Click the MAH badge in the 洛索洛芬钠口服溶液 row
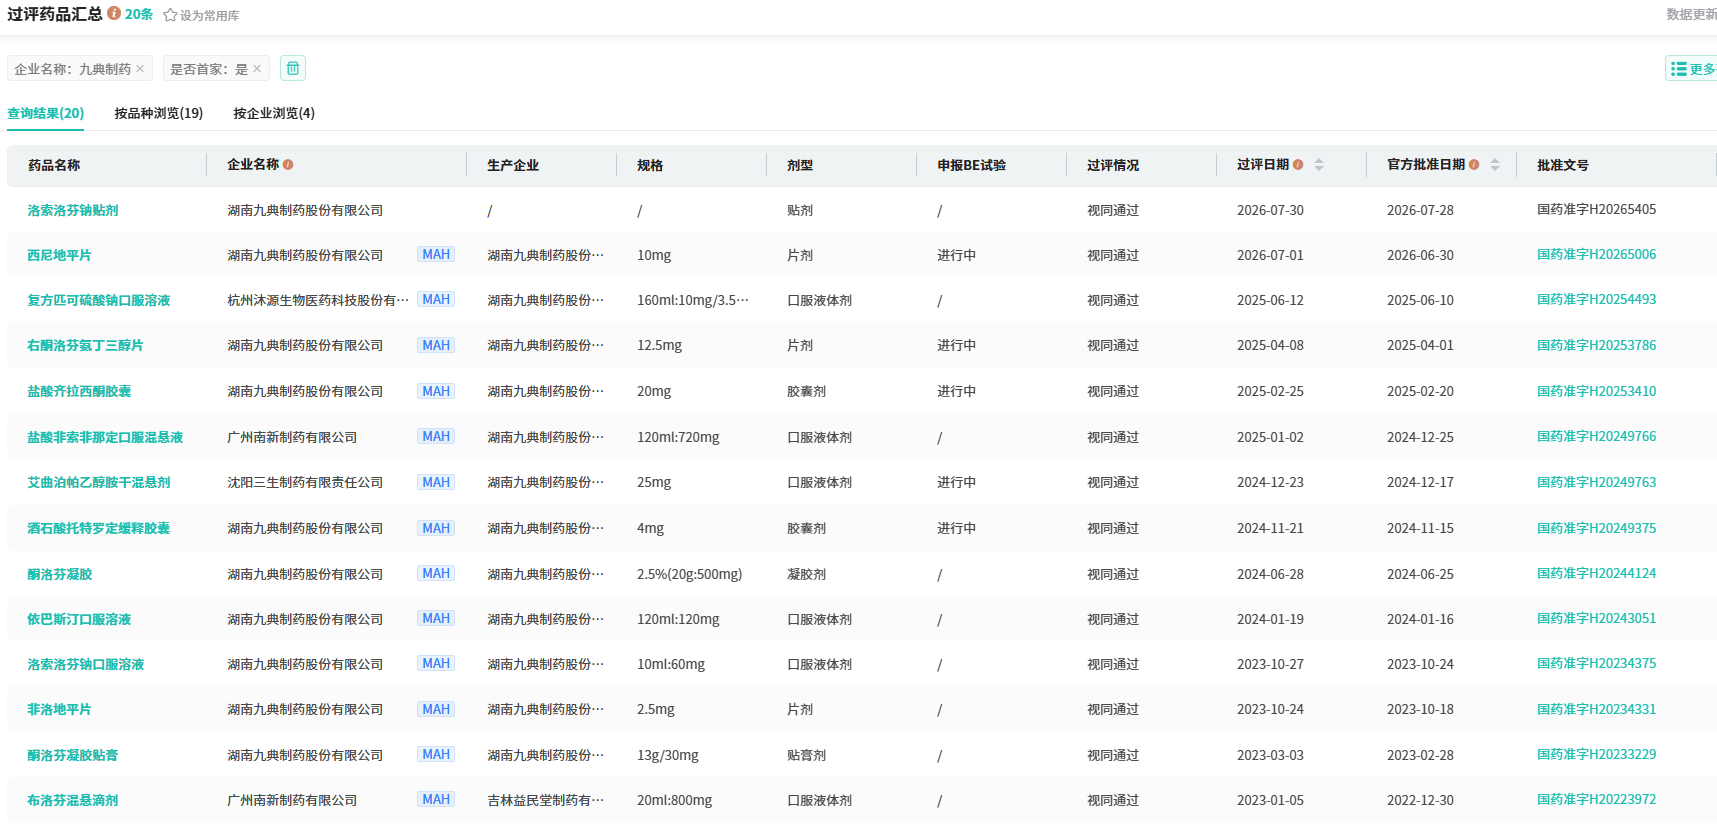The width and height of the screenshot is (1717, 825). click(436, 664)
